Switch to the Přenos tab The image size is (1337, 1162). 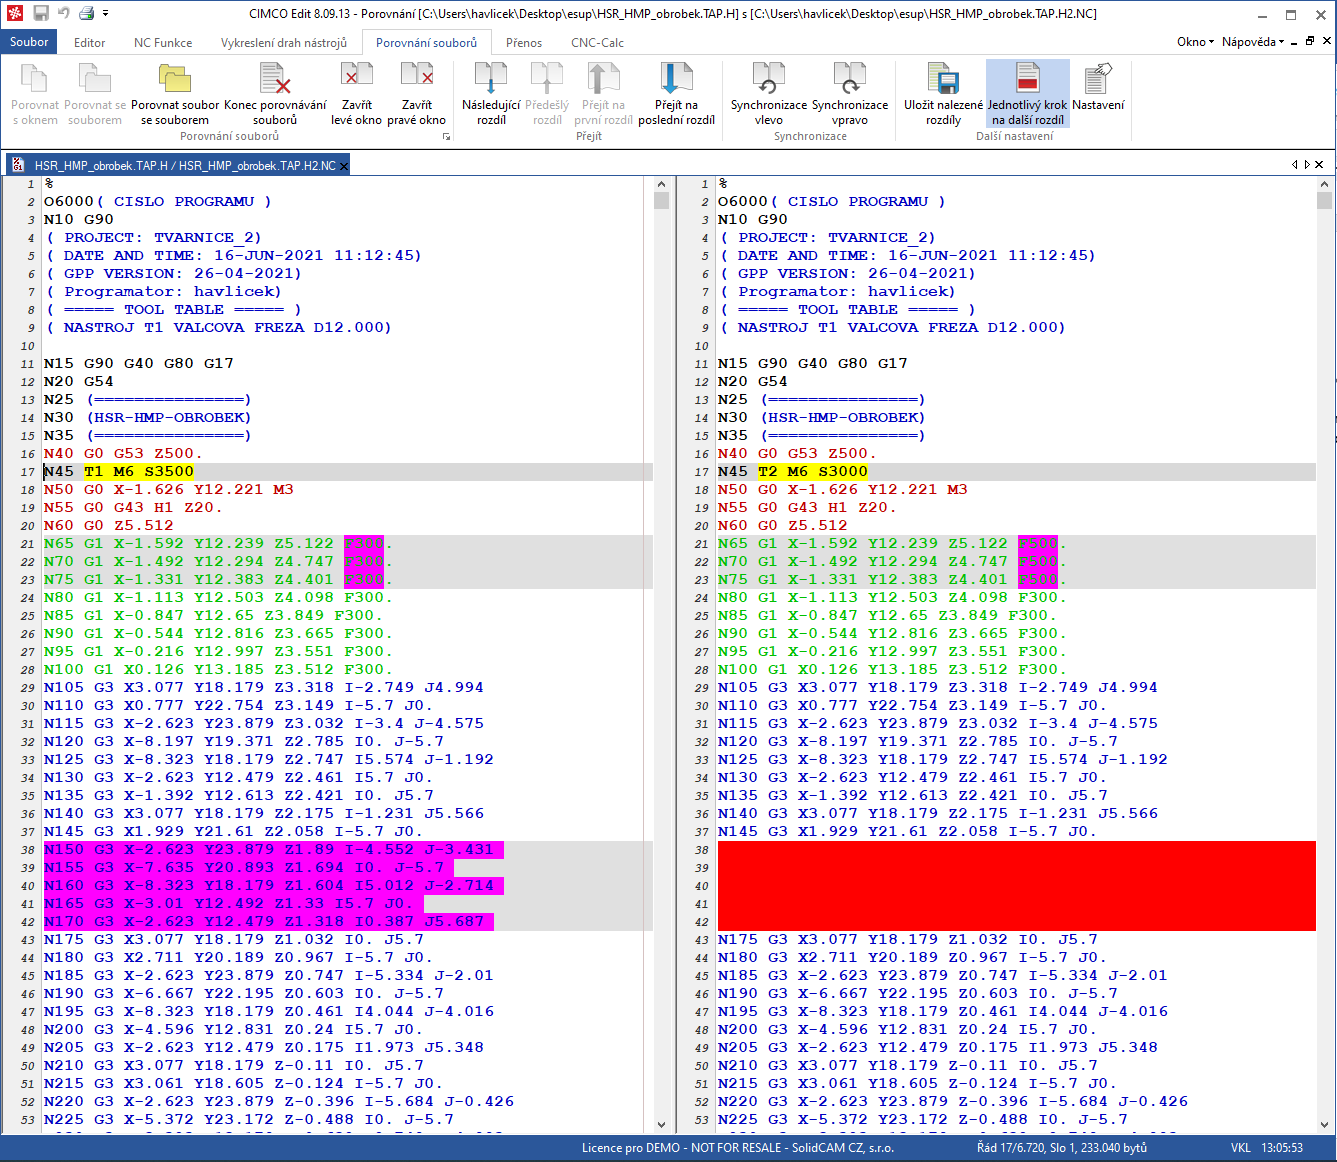coord(524,43)
